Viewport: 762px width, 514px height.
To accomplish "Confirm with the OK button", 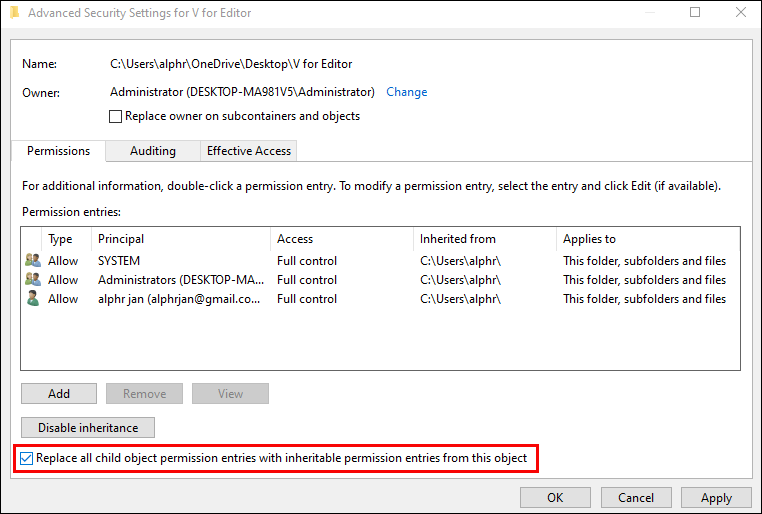I will tap(555, 497).
